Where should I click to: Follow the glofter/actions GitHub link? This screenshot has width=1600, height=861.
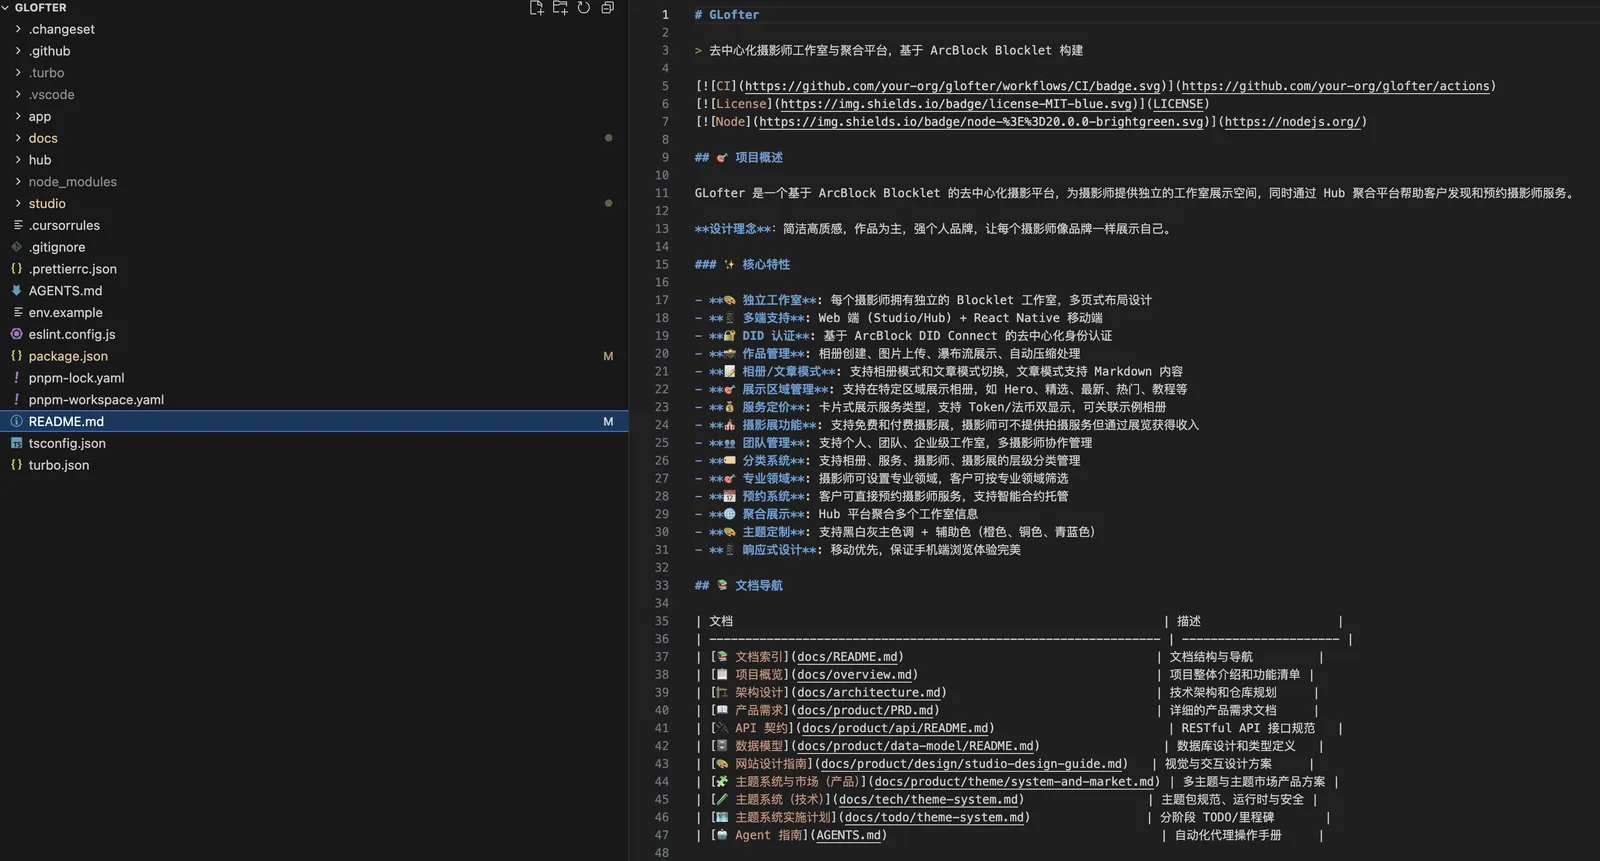(1336, 87)
